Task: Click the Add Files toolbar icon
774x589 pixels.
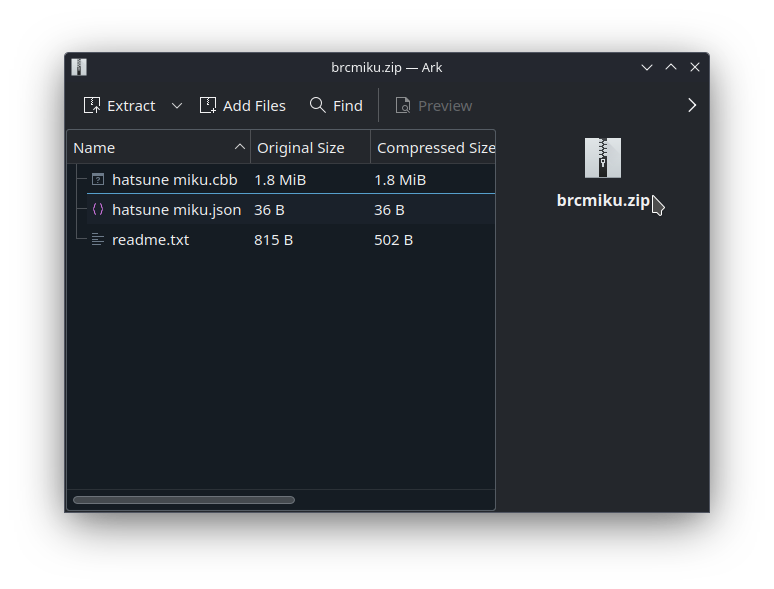Action: click(208, 105)
